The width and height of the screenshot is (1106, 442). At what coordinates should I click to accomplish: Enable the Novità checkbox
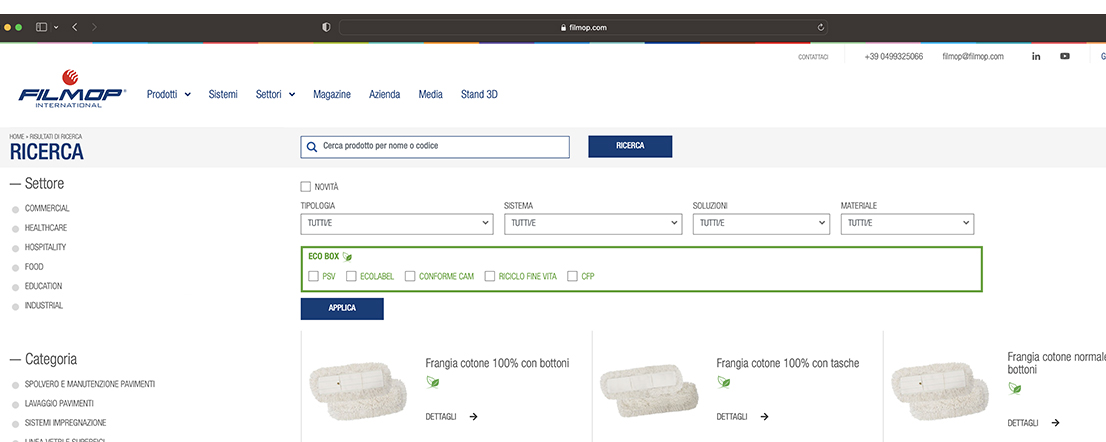click(306, 186)
